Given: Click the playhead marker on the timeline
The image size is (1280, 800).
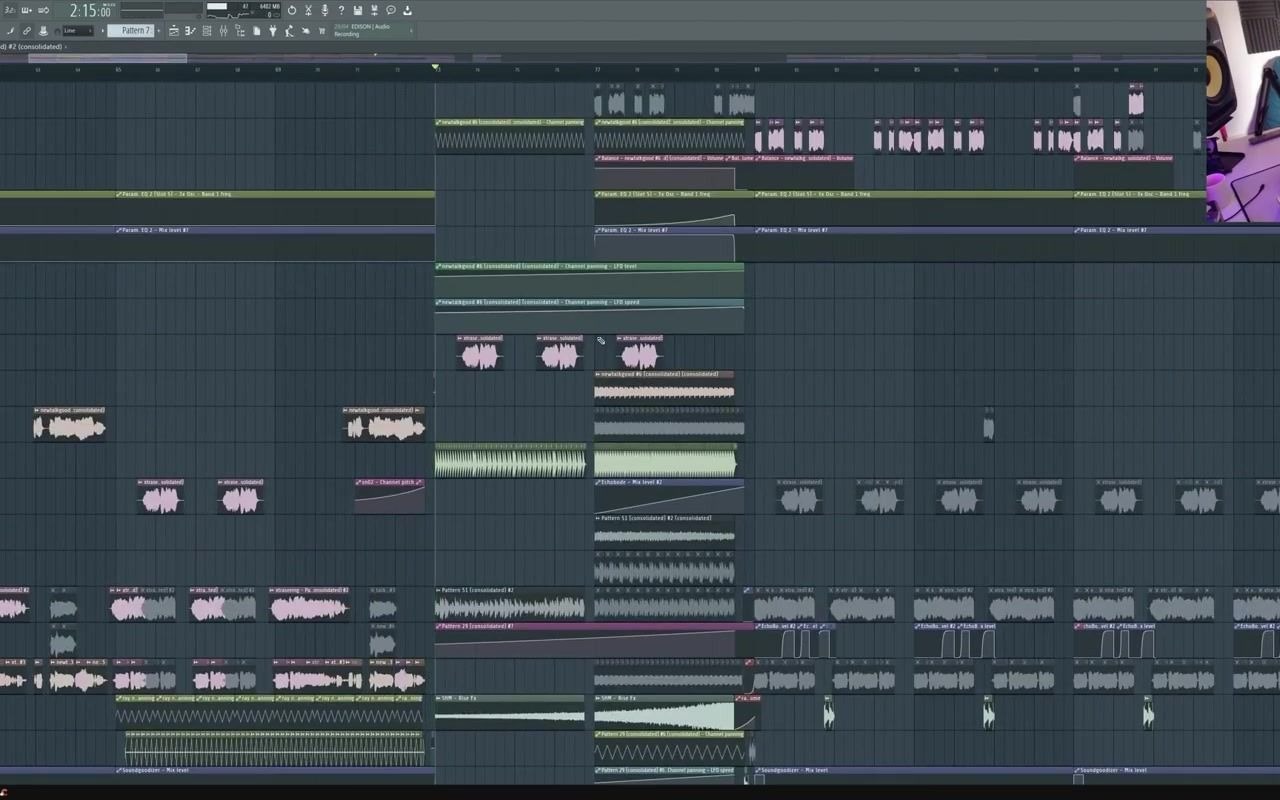Looking at the screenshot, I should click(x=435, y=67).
